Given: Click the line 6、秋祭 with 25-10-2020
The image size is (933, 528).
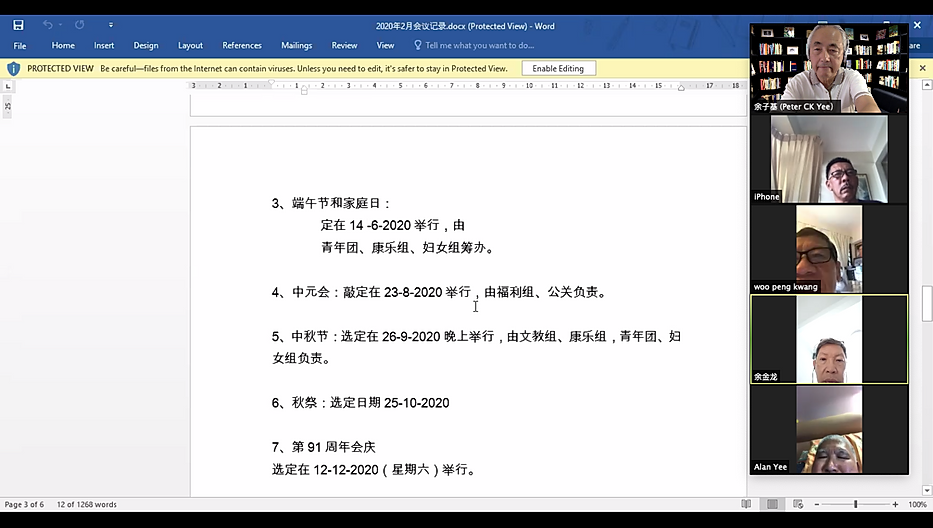Looking at the screenshot, I should (x=361, y=402).
